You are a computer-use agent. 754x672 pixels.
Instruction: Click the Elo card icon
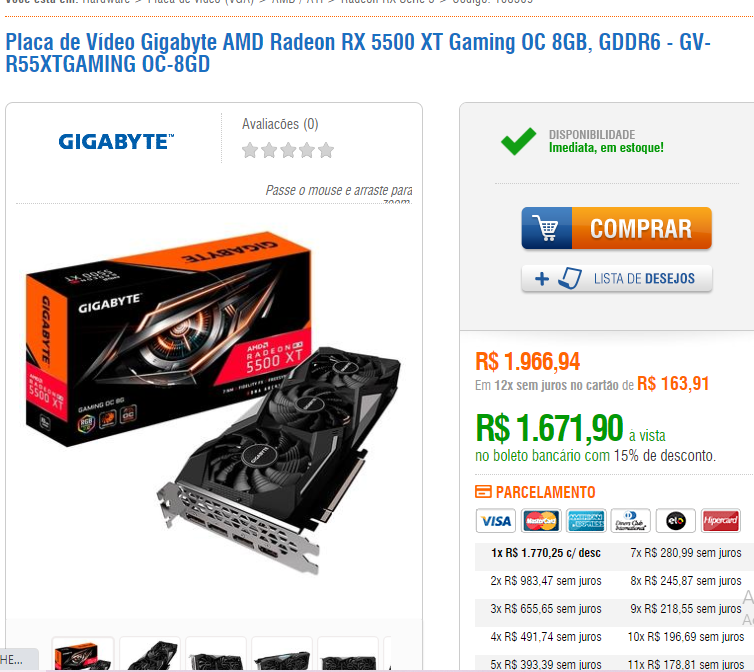(676, 521)
